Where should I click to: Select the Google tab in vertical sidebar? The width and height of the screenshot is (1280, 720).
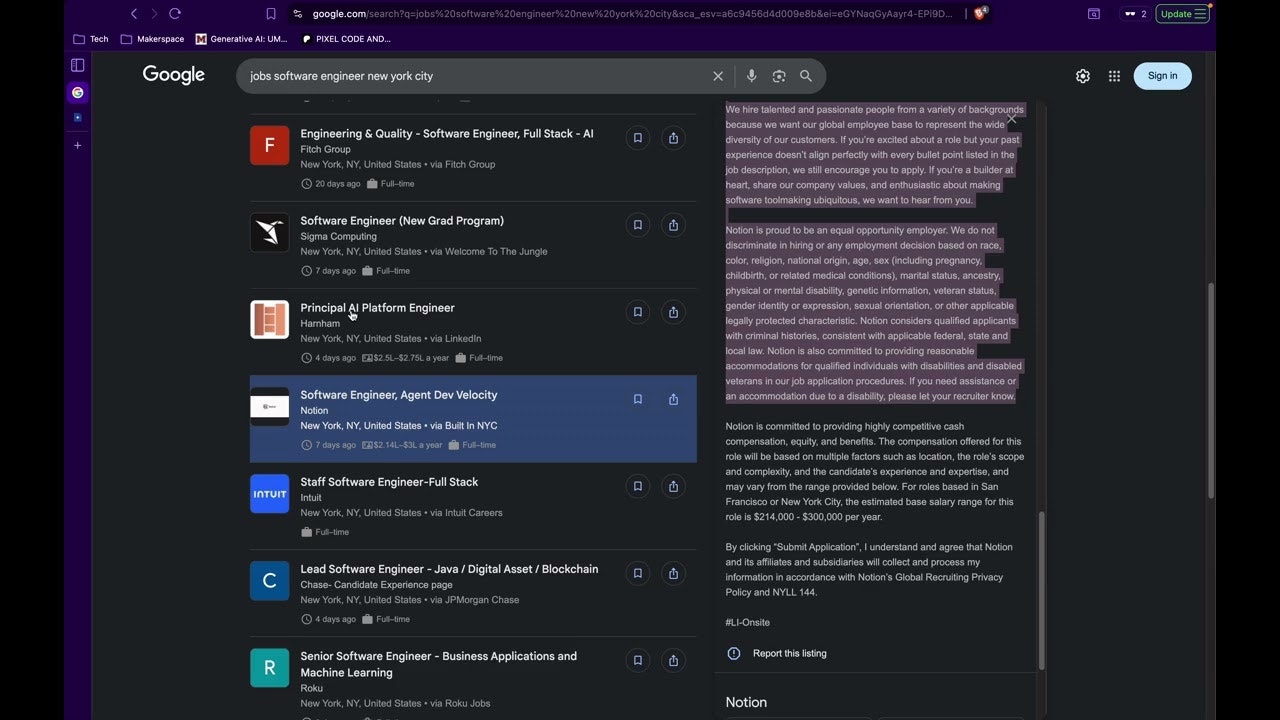tap(78, 92)
